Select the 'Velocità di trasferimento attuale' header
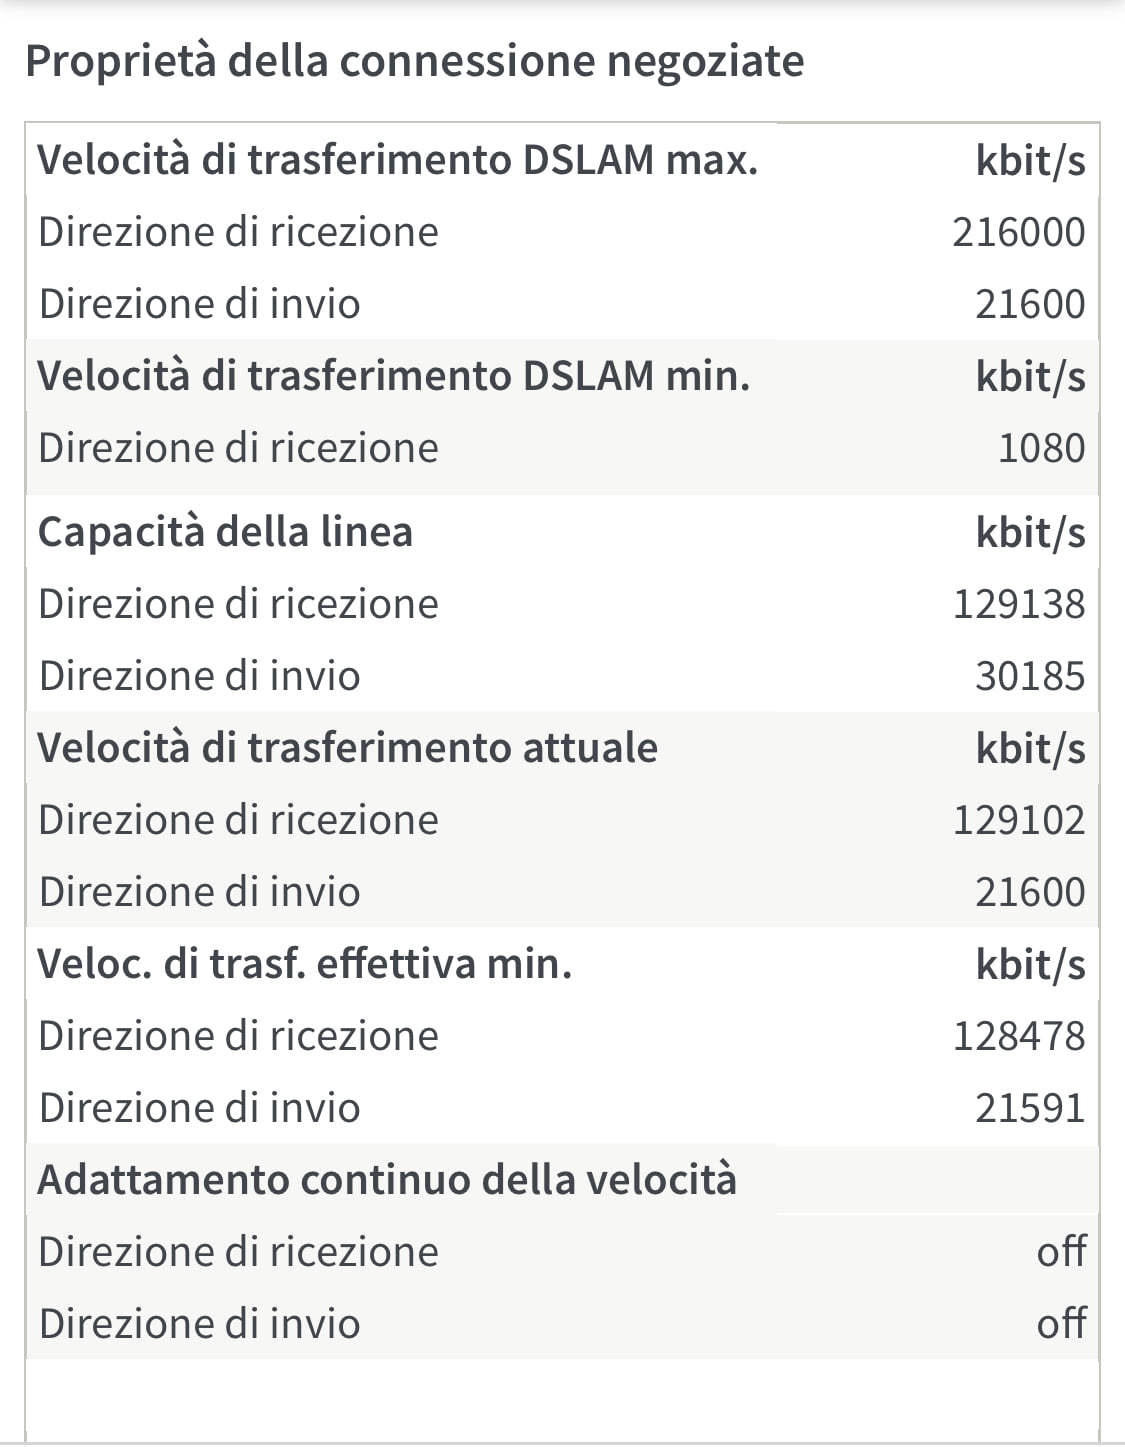1125x1447 pixels. pos(347,748)
